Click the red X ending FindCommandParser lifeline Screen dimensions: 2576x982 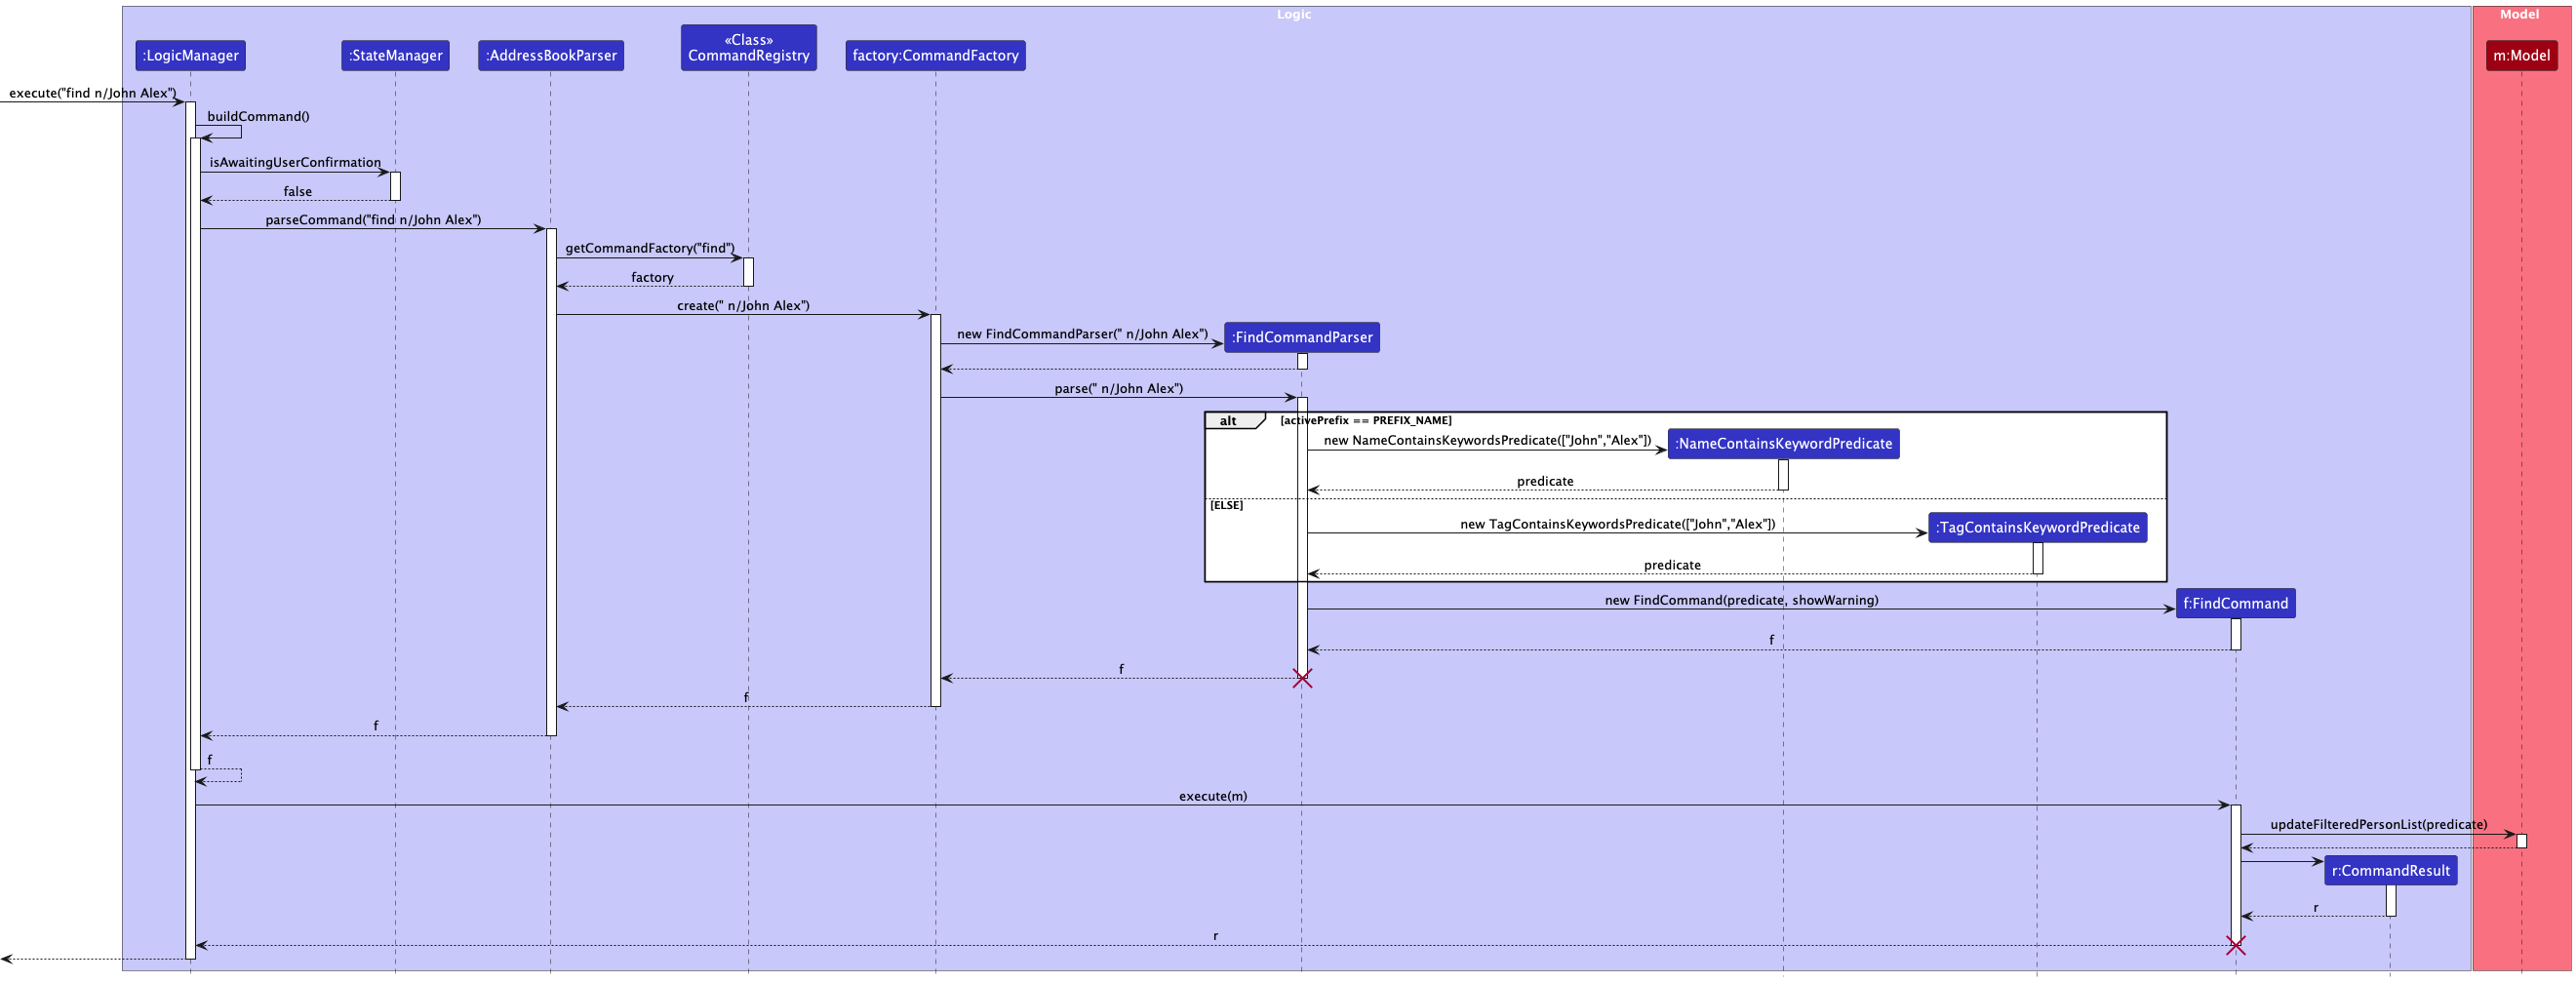coord(1302,679)
